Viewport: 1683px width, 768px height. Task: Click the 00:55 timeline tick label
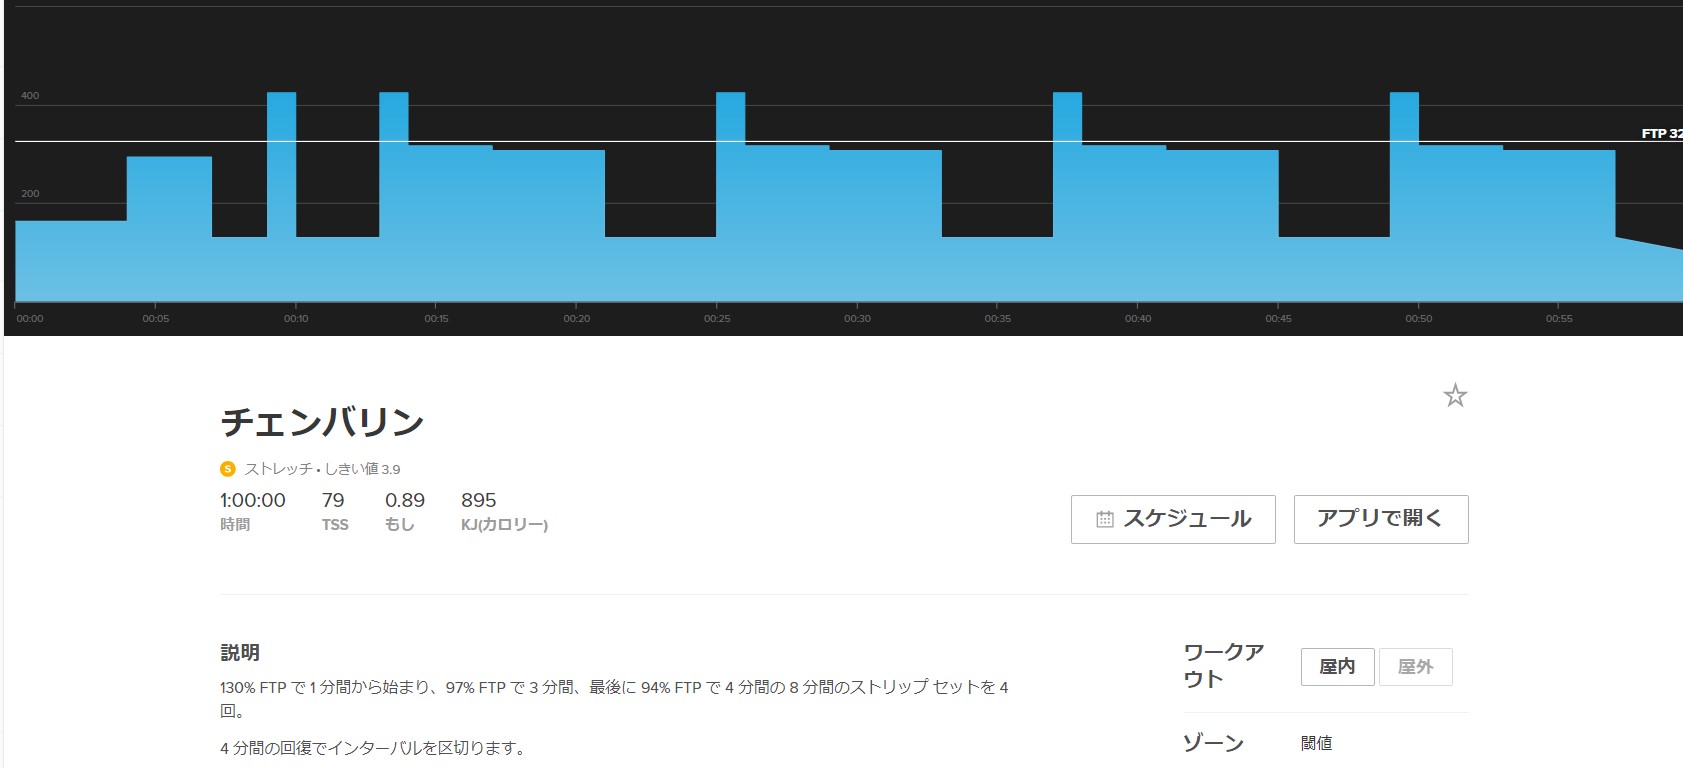pos(1559,319)
